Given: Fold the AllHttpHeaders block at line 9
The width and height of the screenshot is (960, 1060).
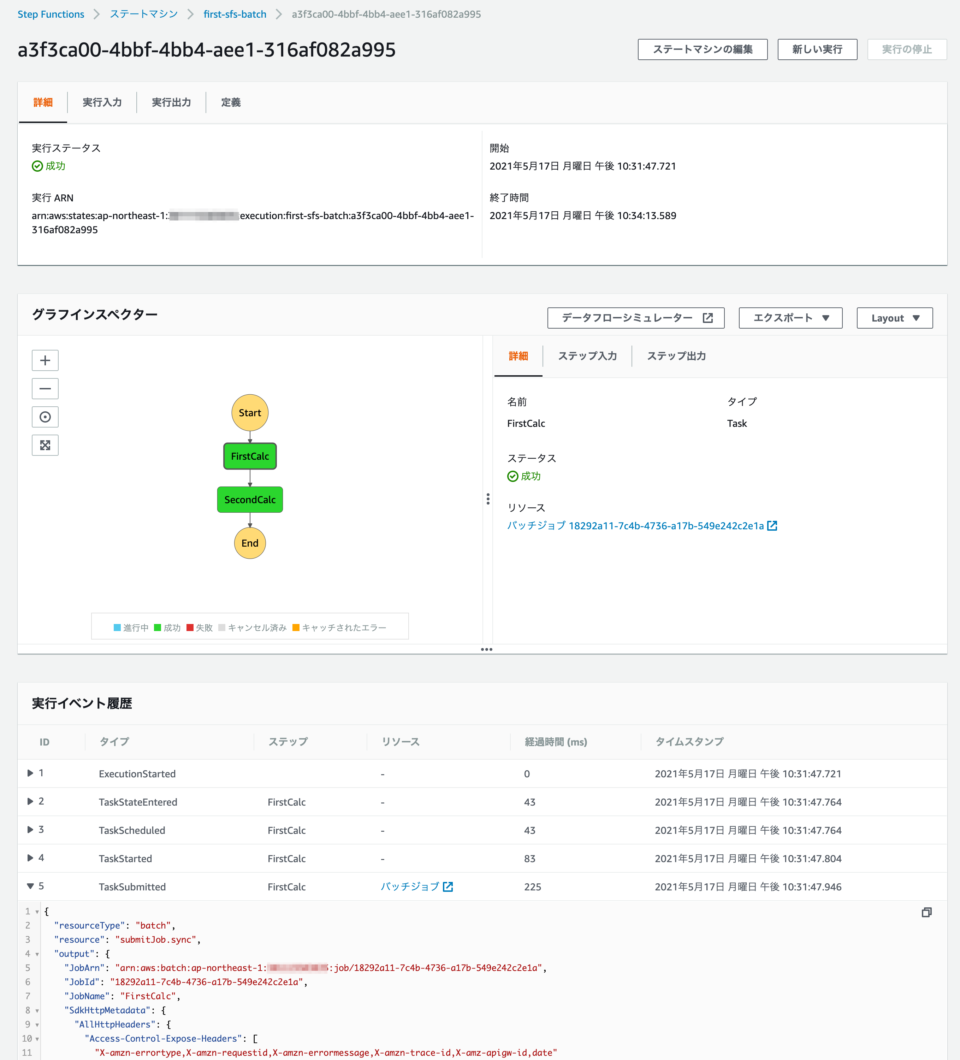Looking at the screenshot, I should pos(37,1026).
